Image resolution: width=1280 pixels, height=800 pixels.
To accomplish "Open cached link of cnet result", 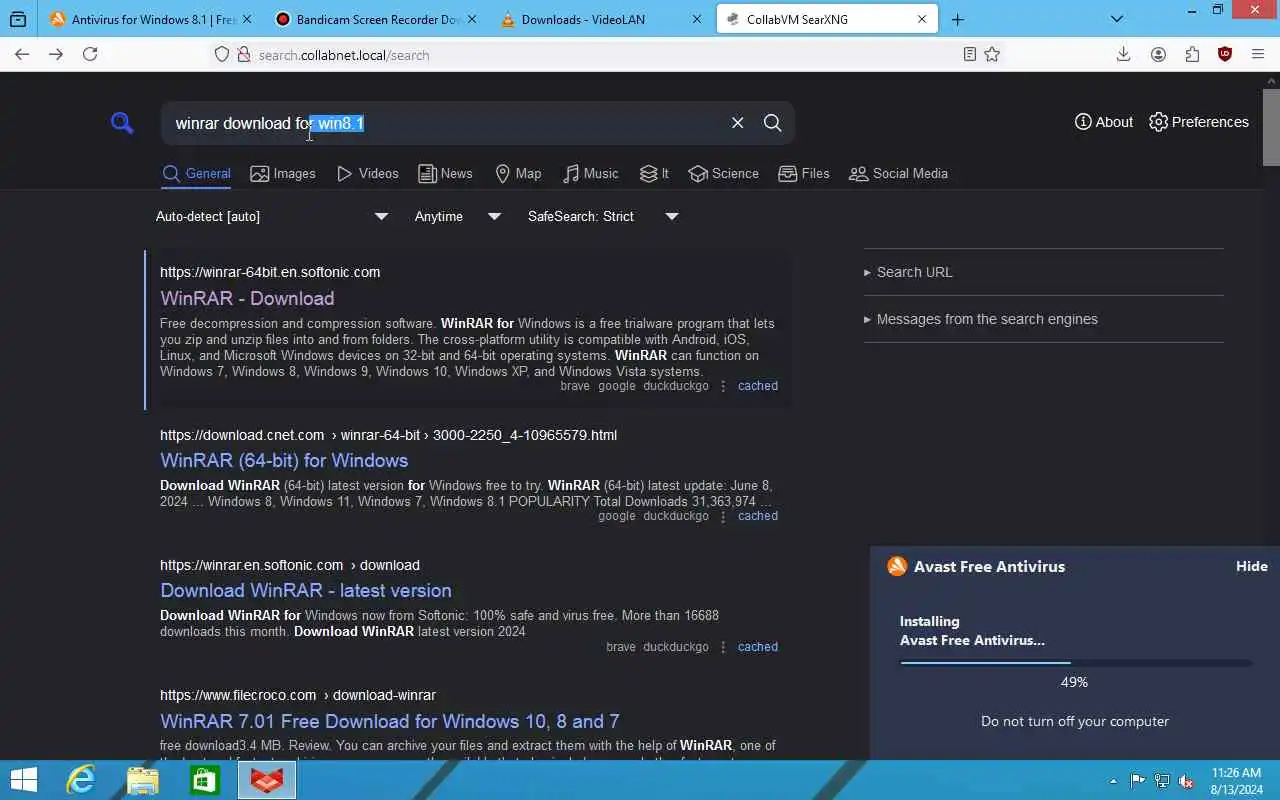I will [x=757, y=516].
